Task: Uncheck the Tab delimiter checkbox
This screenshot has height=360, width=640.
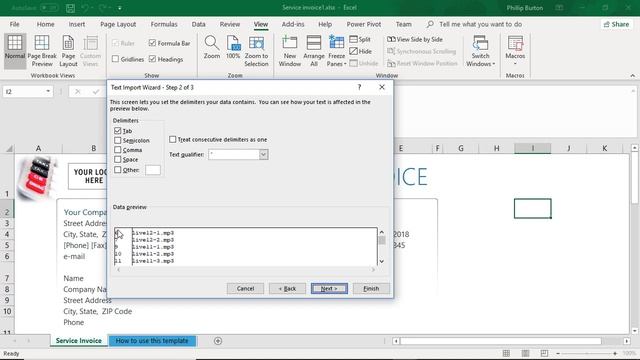Action: (x=118, y=131)
